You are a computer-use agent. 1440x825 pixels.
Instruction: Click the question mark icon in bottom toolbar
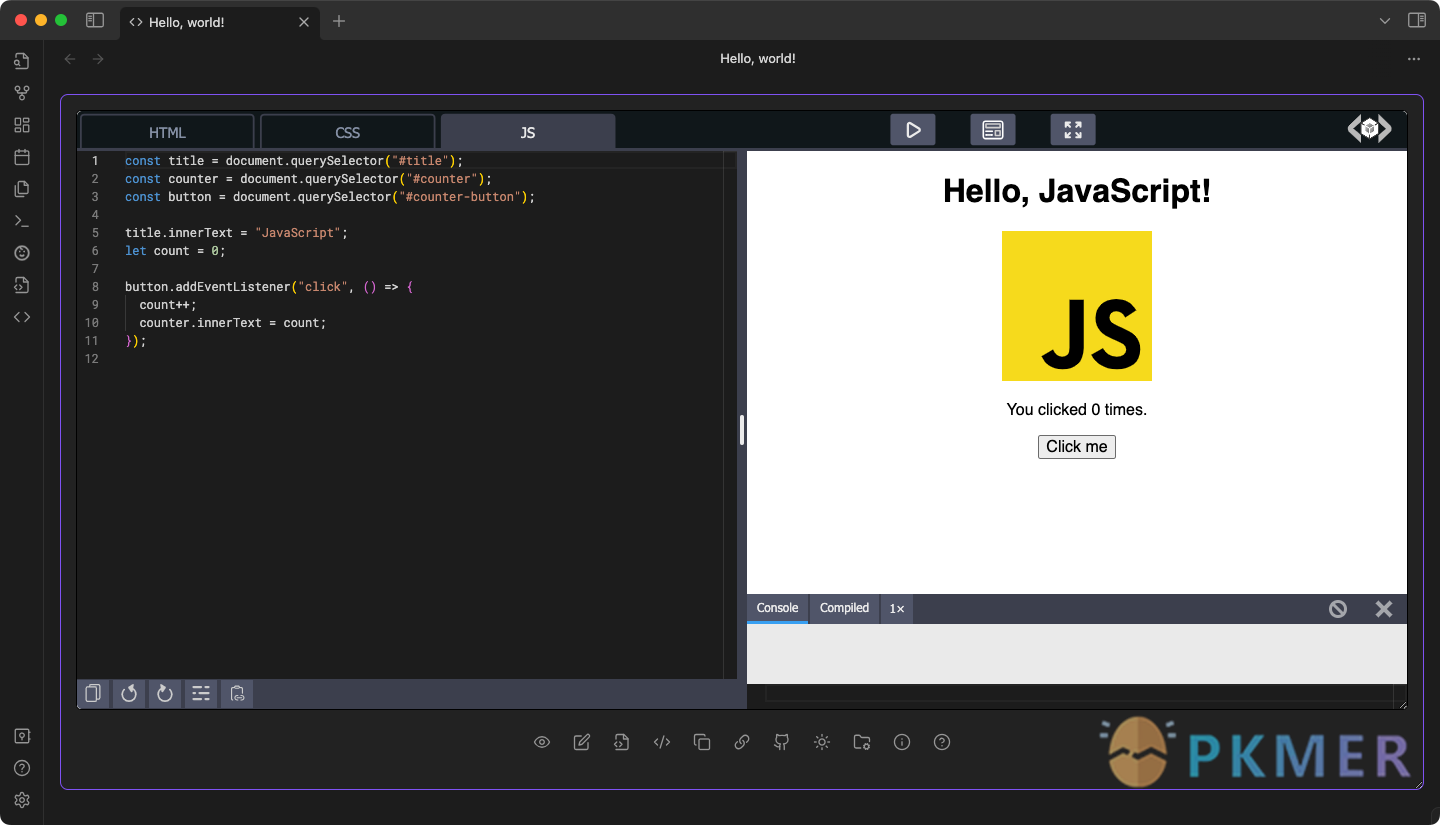tap(942, 742)
